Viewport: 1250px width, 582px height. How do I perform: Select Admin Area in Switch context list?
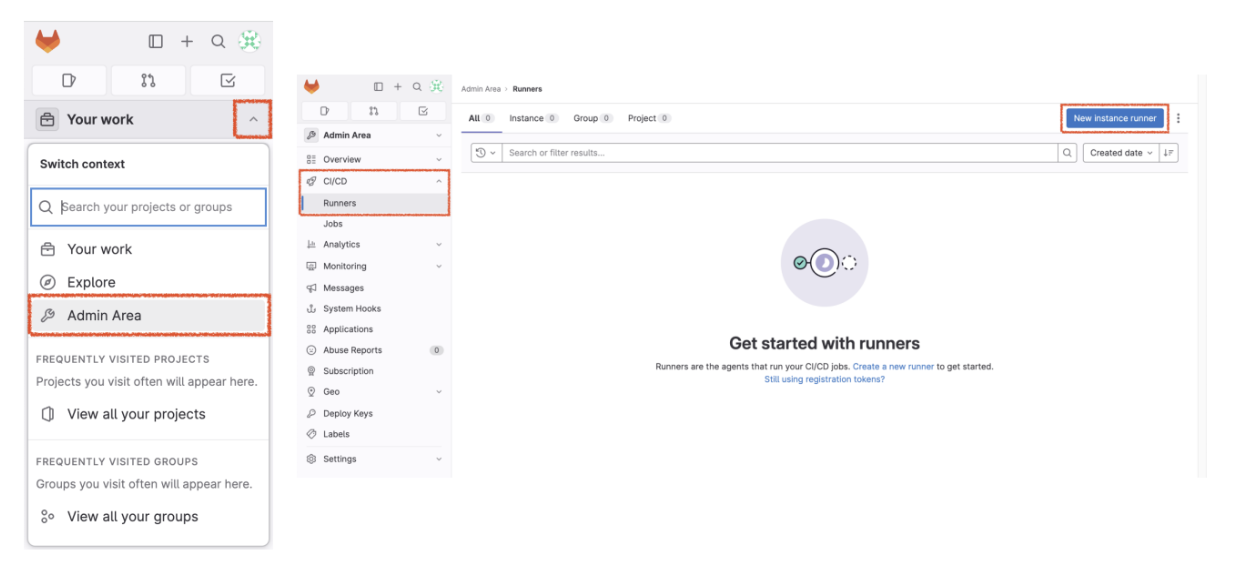point(149,315)
